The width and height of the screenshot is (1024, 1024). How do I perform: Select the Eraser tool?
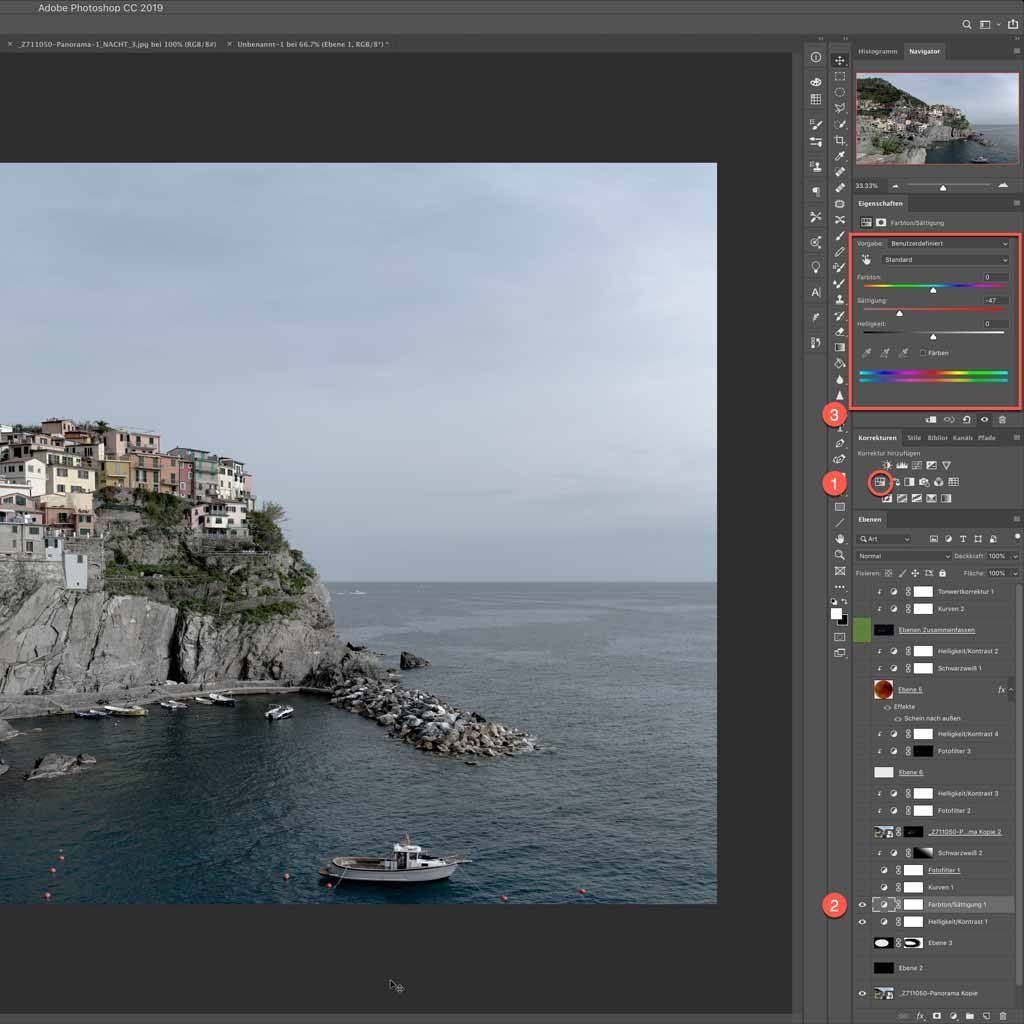(x=840, y=331)
